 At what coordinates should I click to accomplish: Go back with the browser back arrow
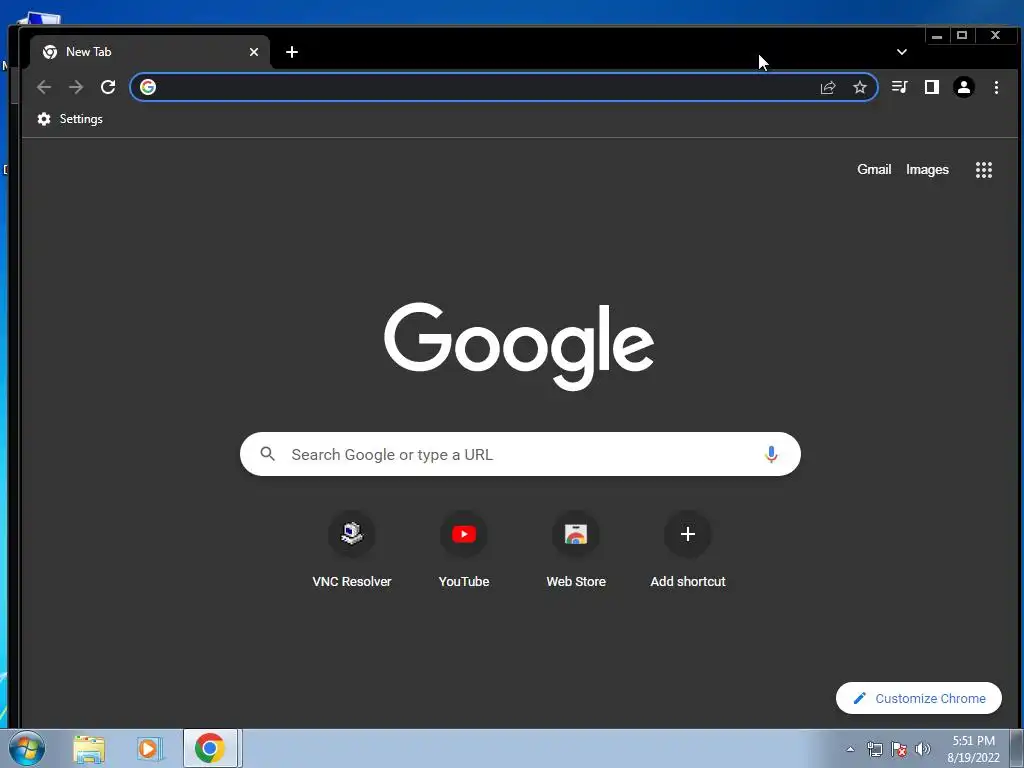point(44,87)
